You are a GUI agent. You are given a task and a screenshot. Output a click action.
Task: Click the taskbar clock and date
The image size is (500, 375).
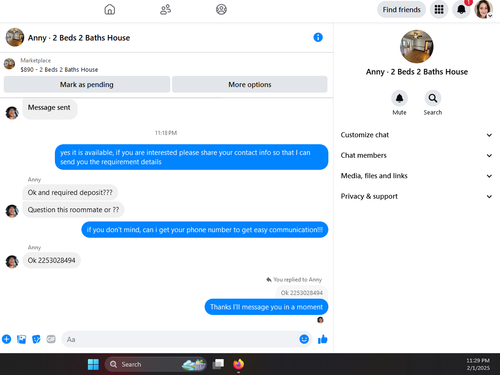pyautogui.click(x=478, y=364)
